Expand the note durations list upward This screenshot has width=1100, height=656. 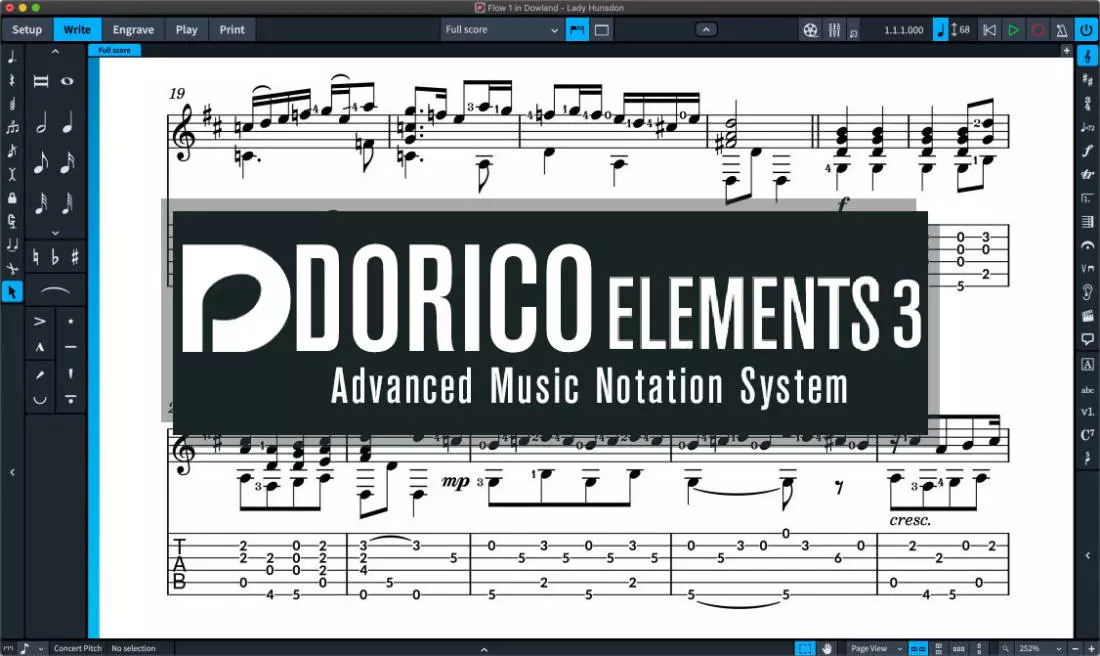55,52
